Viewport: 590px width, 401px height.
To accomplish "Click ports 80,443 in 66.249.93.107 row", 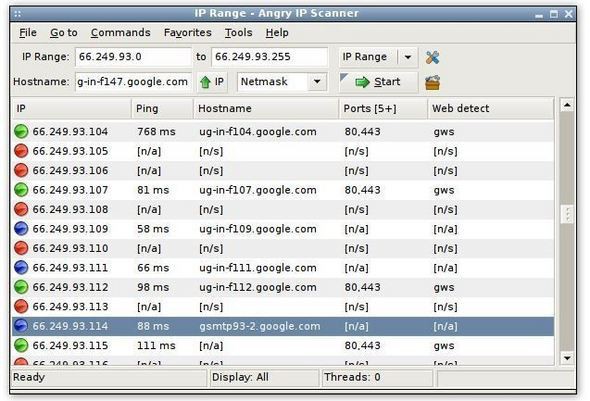I will coord(362,190).
